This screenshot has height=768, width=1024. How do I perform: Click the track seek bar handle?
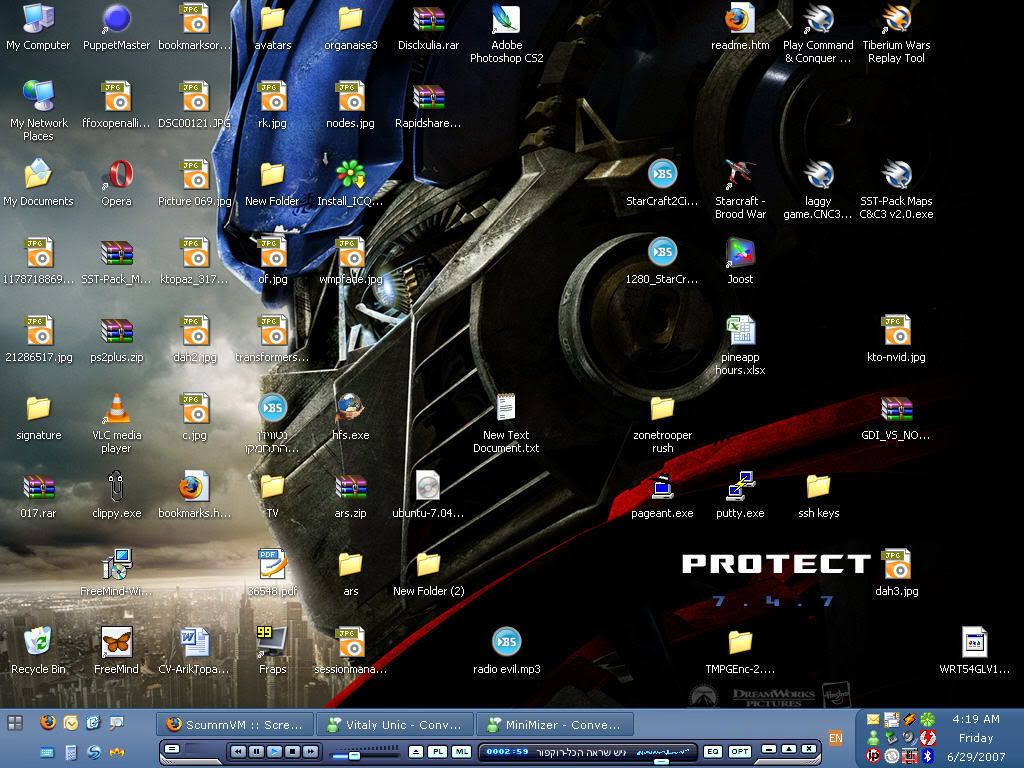661,761
